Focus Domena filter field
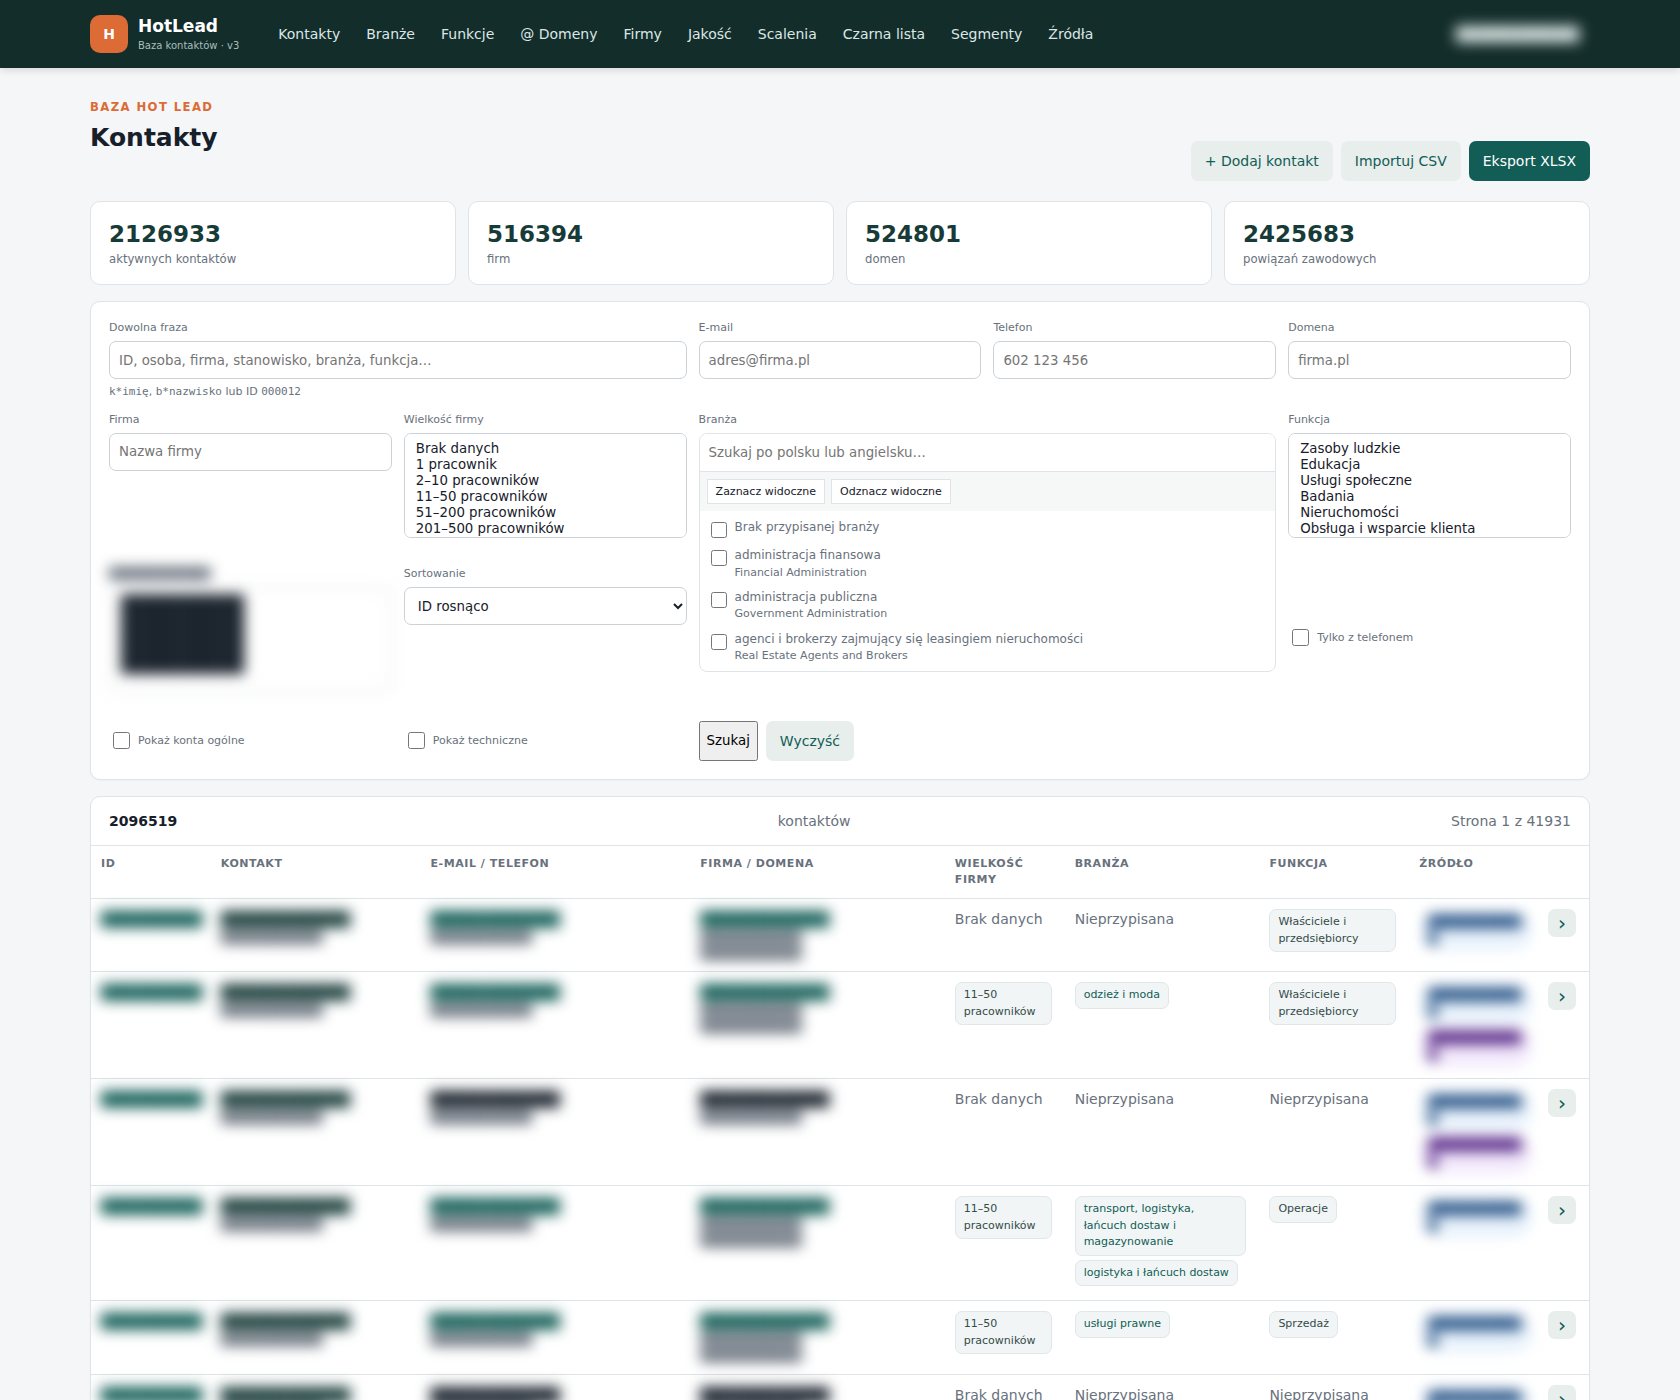1680x1400 pixels. click(x=1429, y=360)
